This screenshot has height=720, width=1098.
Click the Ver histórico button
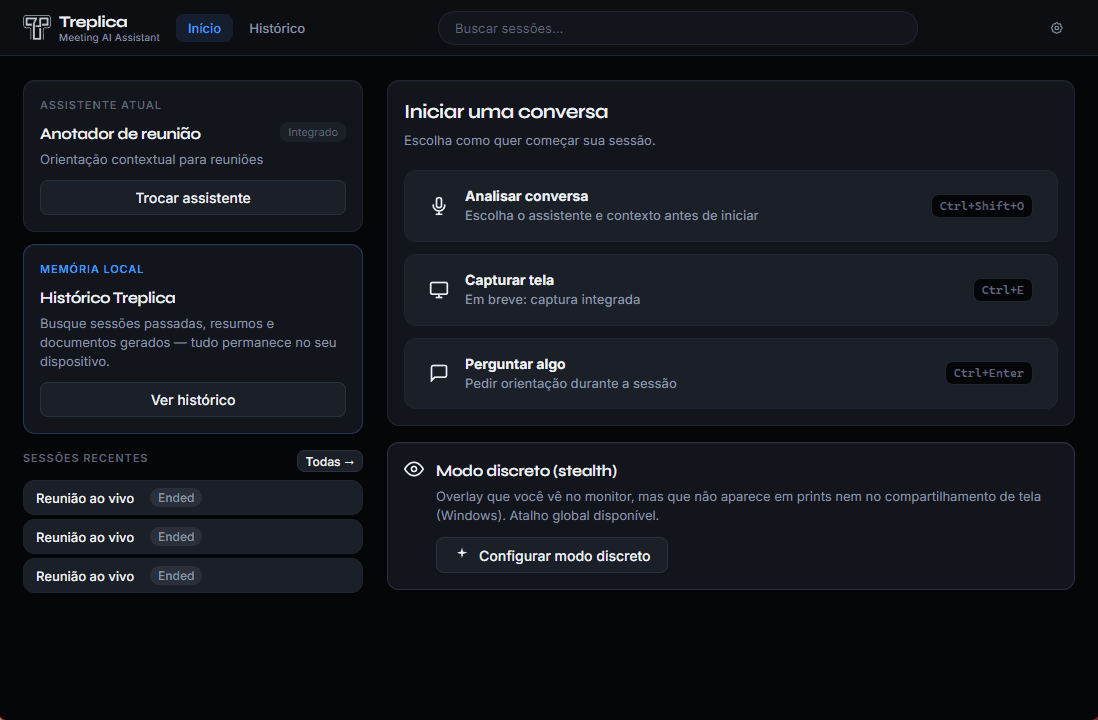[x=193, y=399]
